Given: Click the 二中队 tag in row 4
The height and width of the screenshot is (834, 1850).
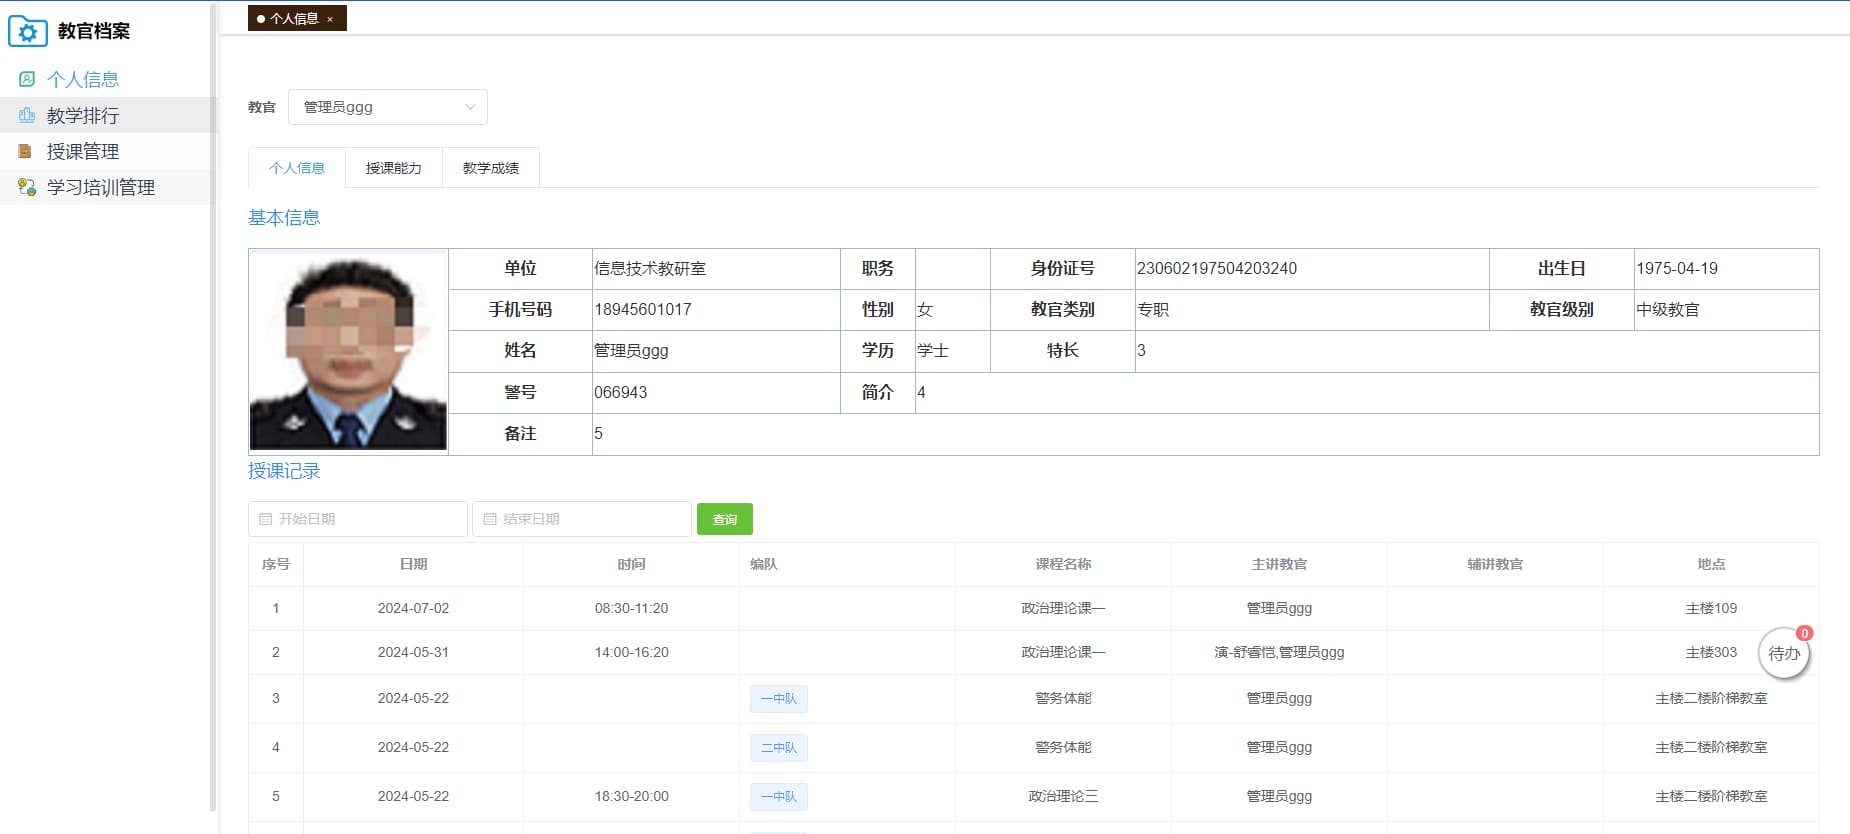Looking at the screenshot, I should (779, 747).
